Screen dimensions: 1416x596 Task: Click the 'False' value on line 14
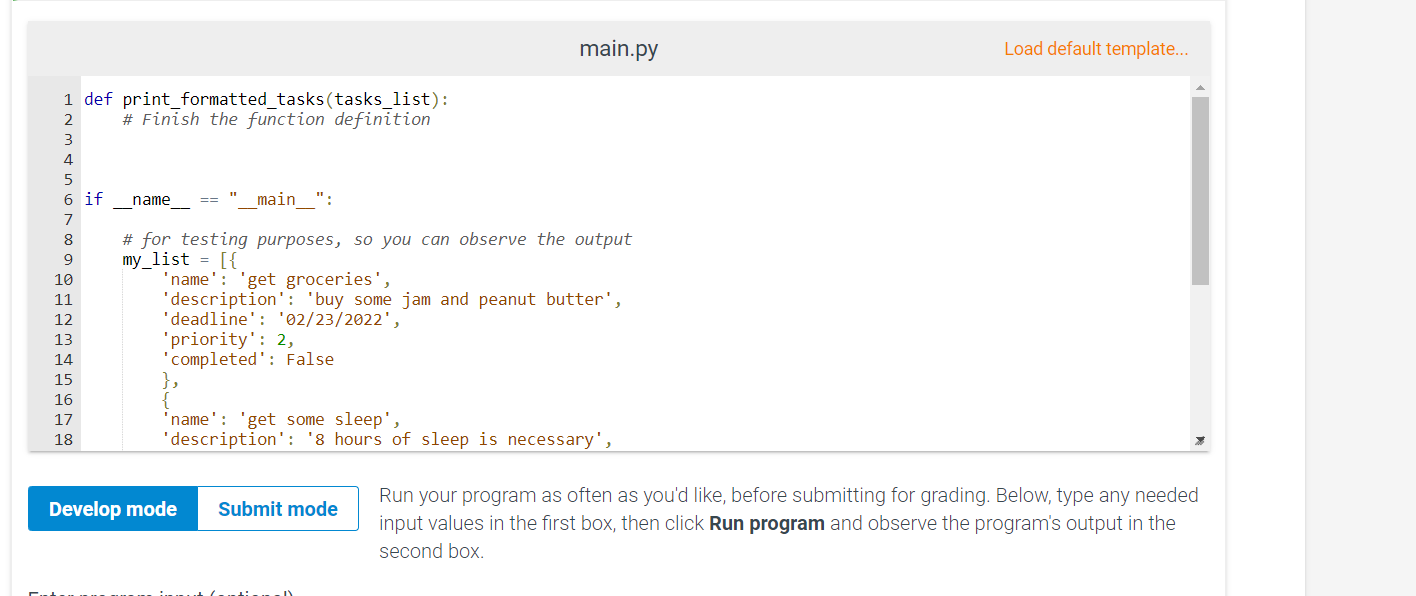310,359
